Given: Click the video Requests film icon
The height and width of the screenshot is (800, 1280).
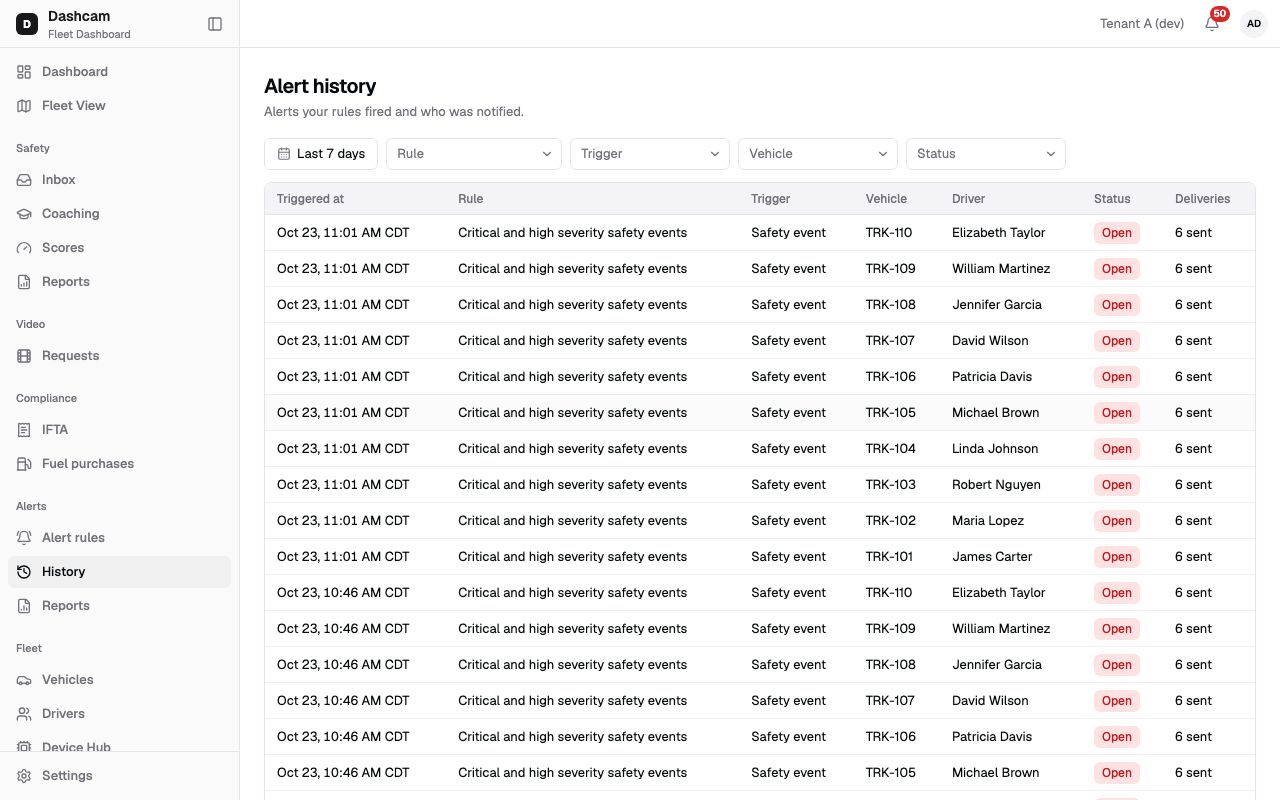Looking at the screenshot, I should (x=24, y=356).
